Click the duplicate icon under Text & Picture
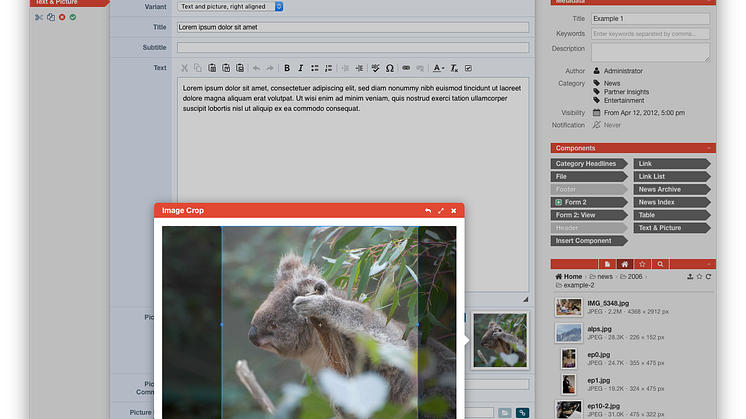The height and width of the screenshot is (419, 746). [51, 17]
